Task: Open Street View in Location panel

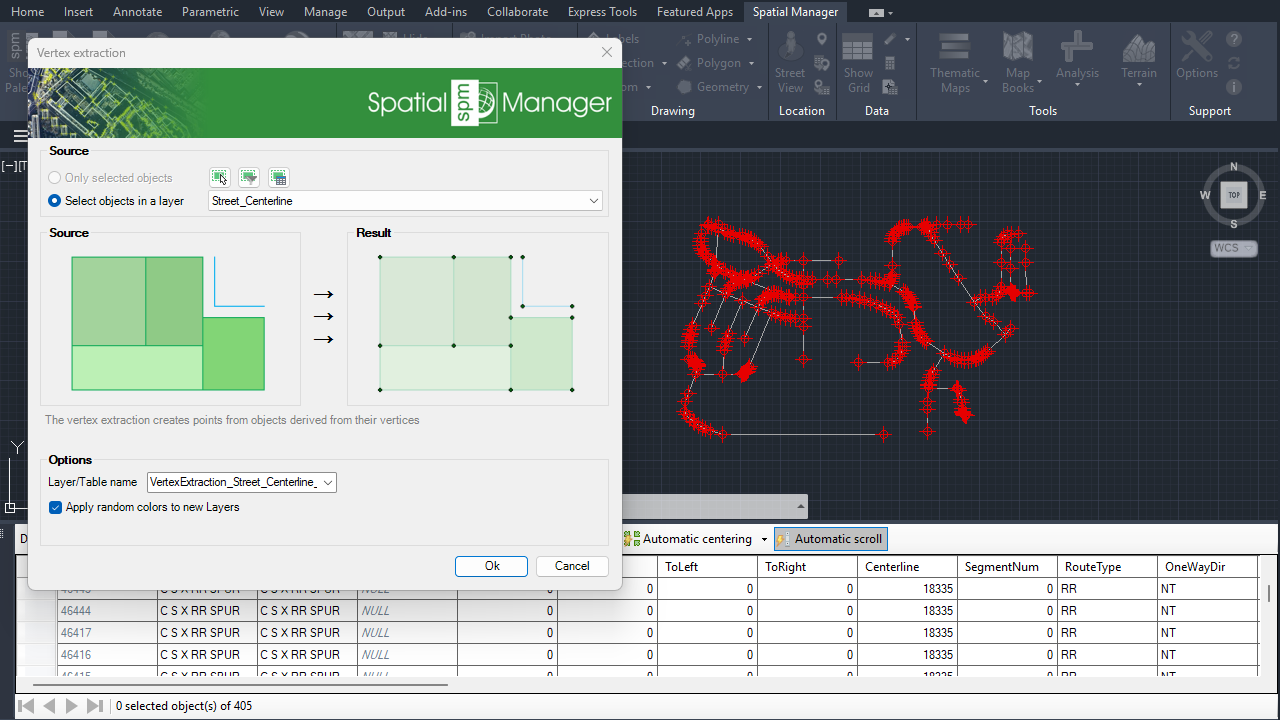Action: 790,62
